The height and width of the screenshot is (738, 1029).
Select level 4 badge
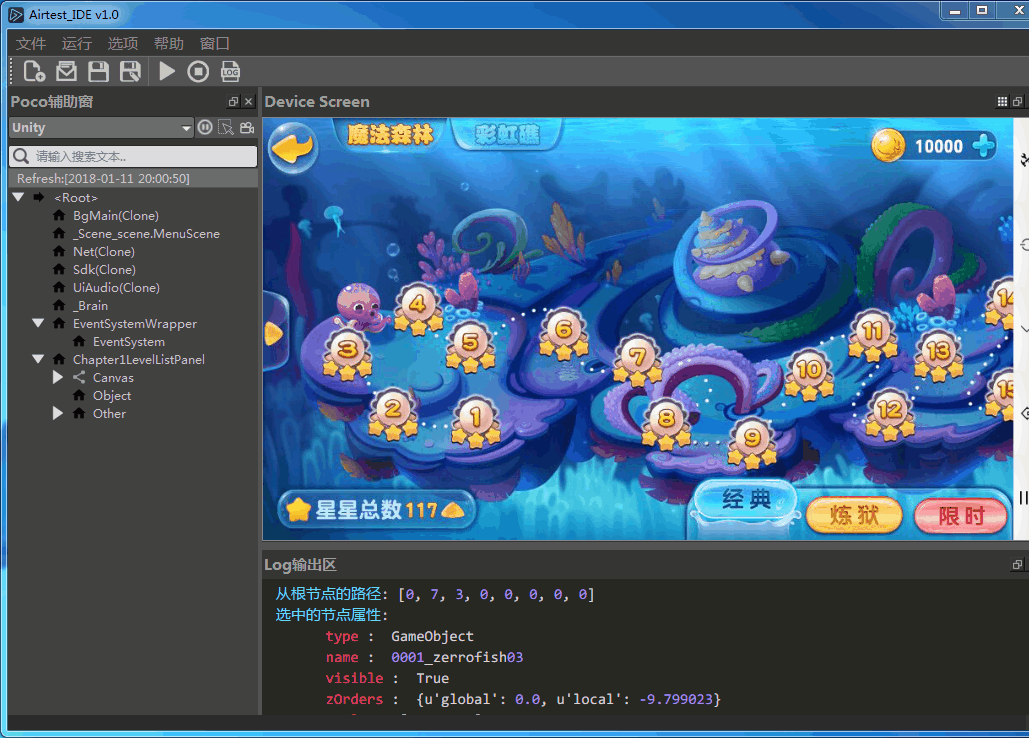tap(418, 309)
